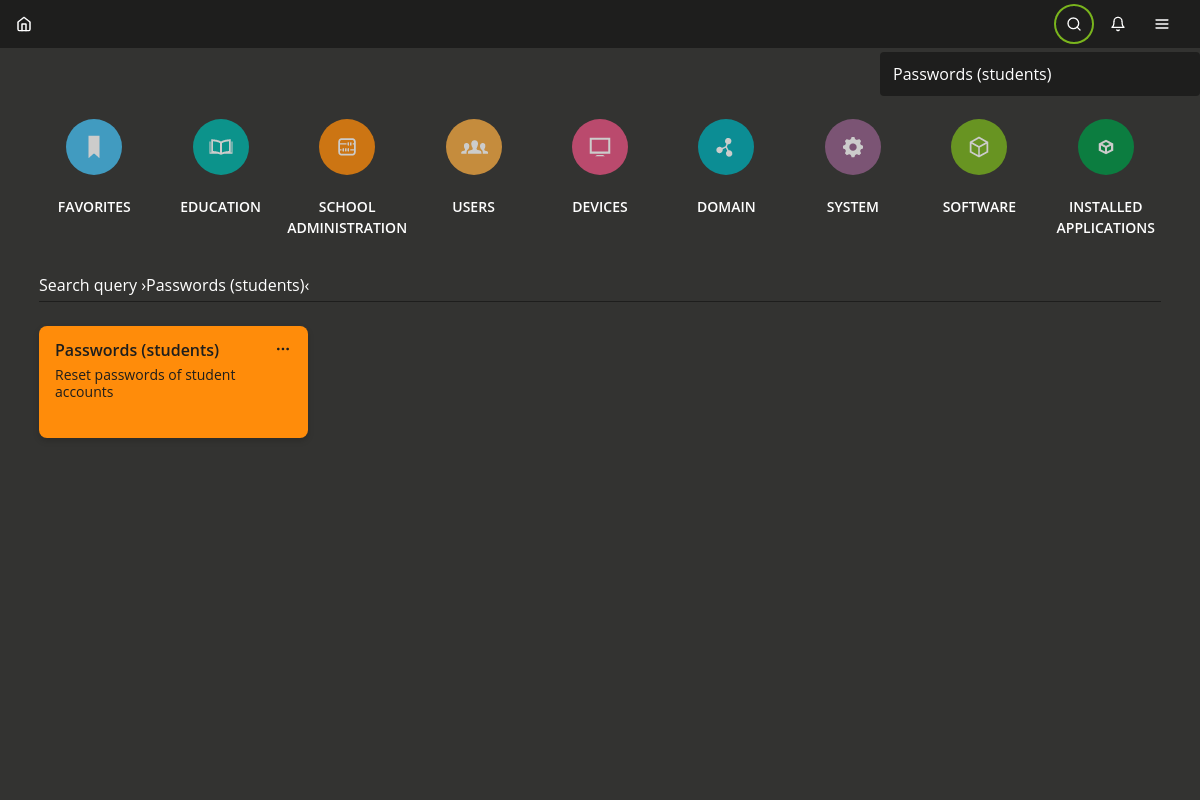Click the Favorites category label

(x=94, y=207)
